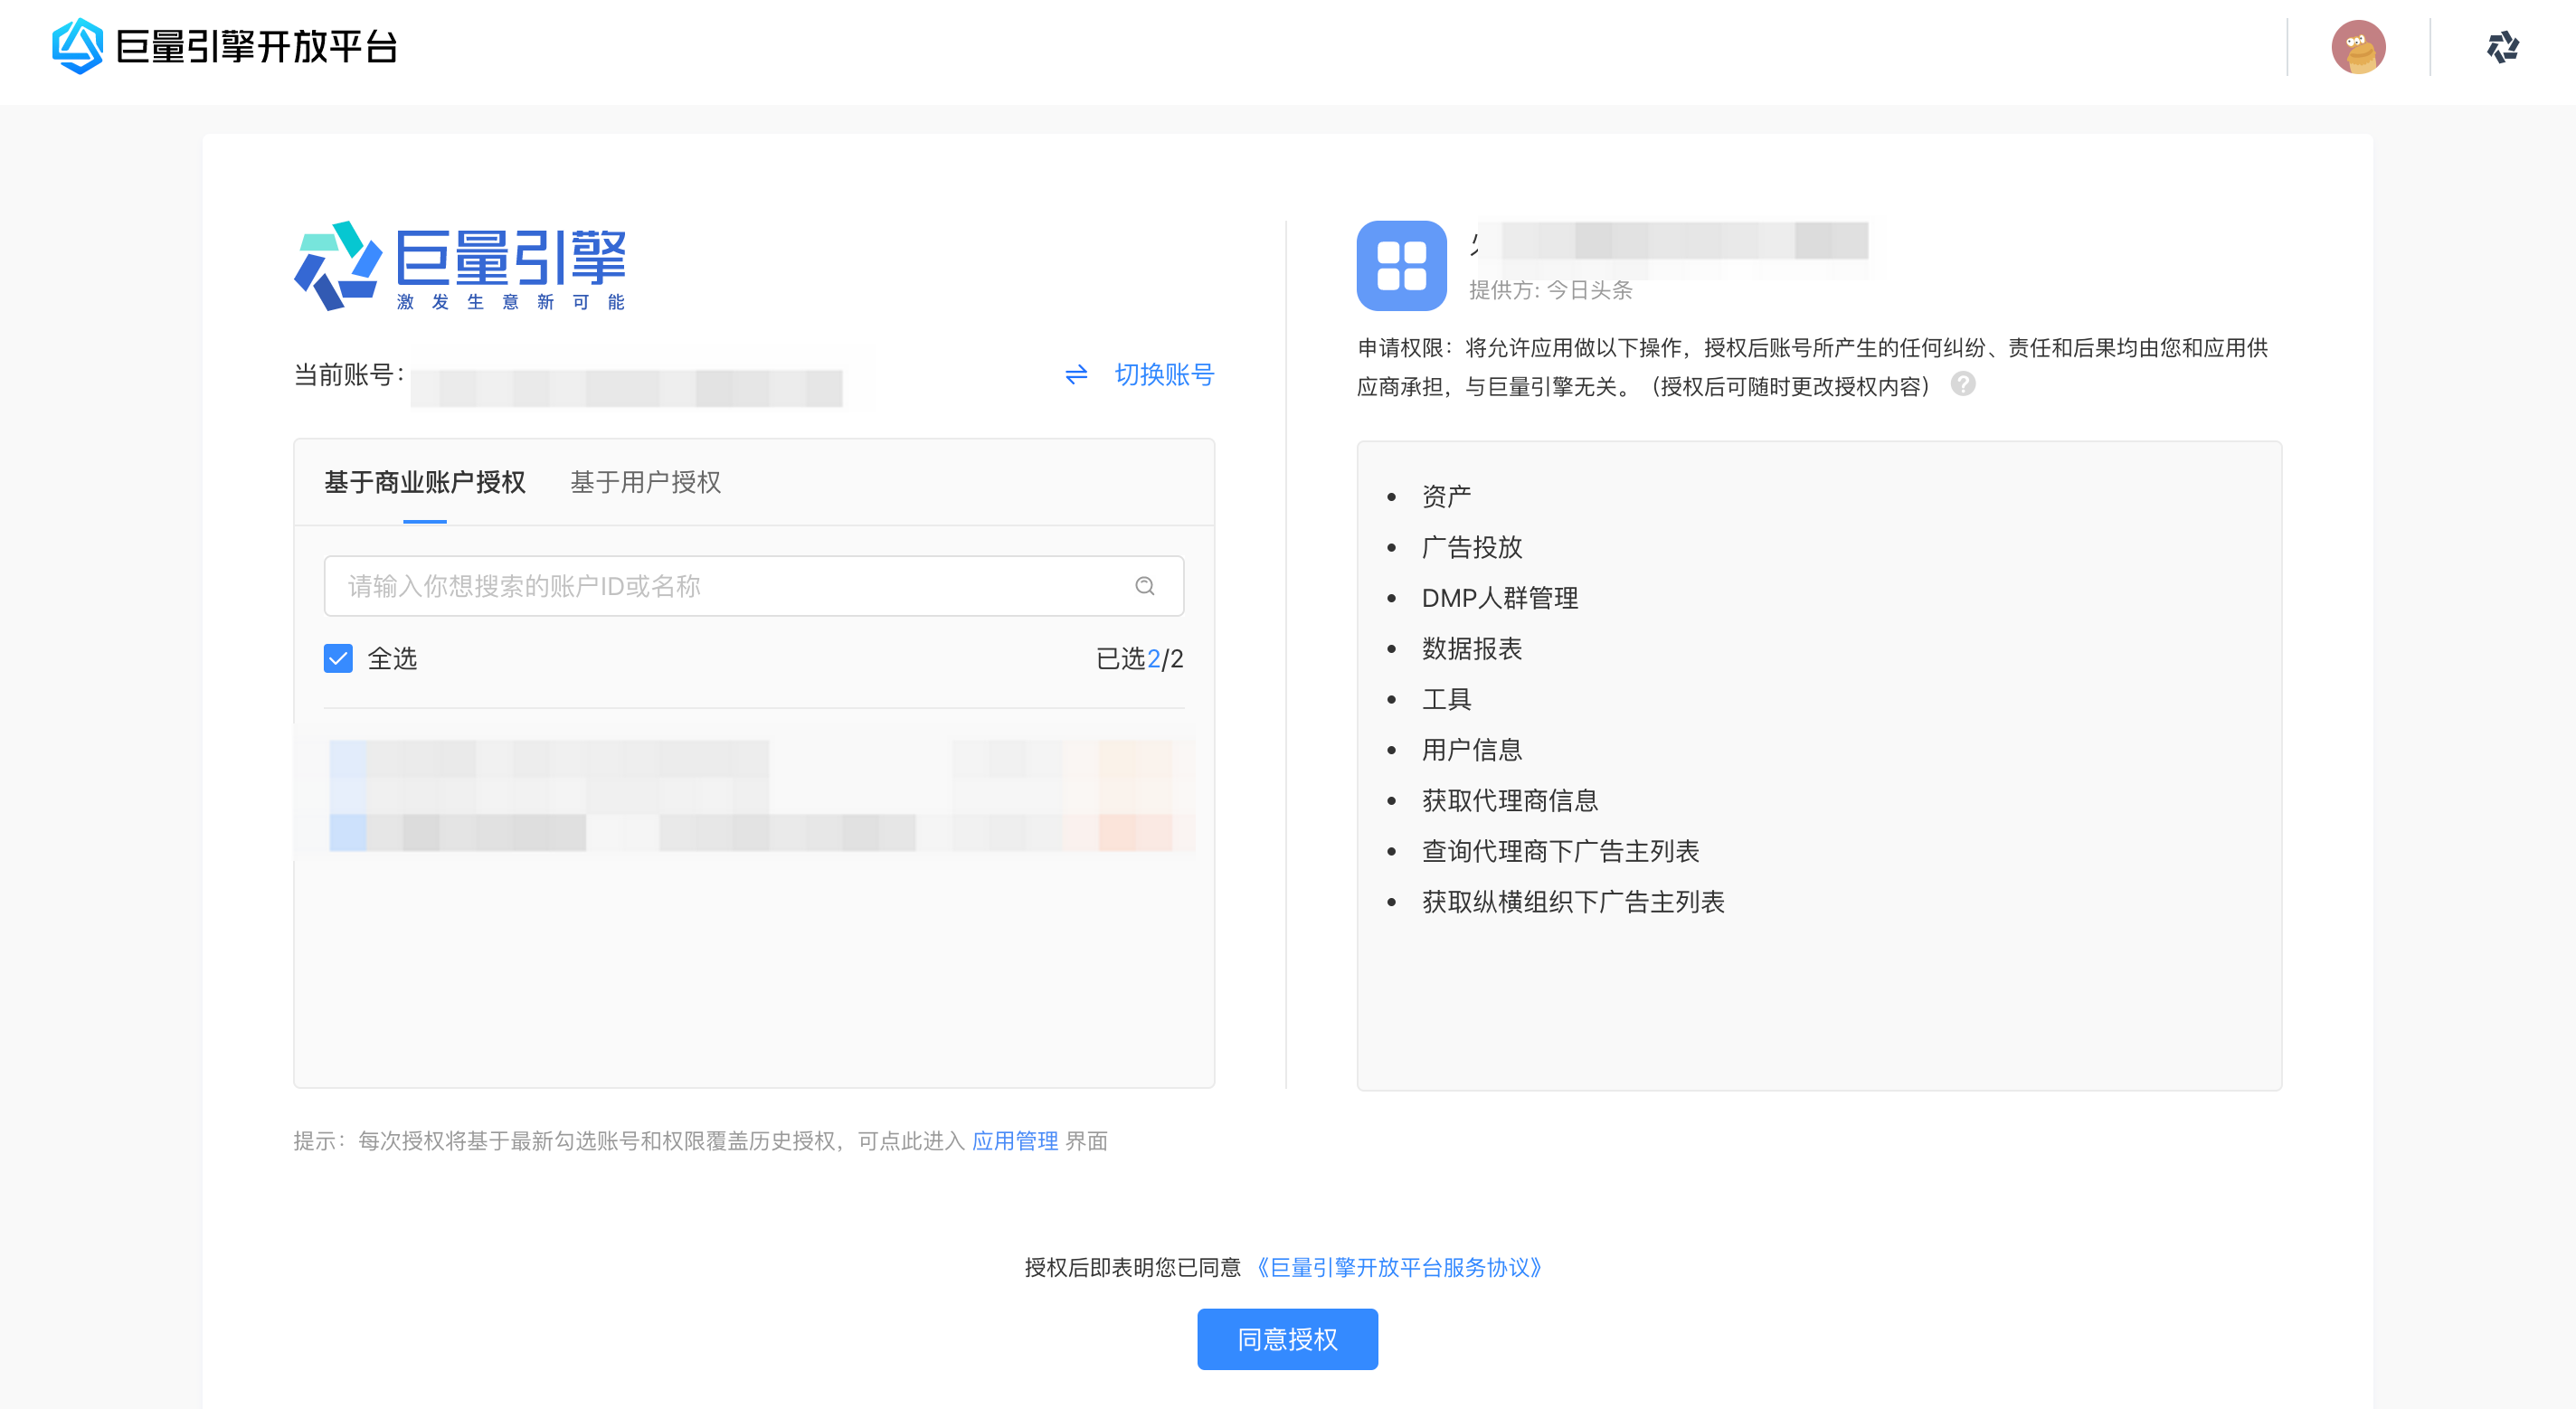This screenshot has width=2576, height=1409.
Task: Click the 同意授权 button
Action: [1287, 1339]
